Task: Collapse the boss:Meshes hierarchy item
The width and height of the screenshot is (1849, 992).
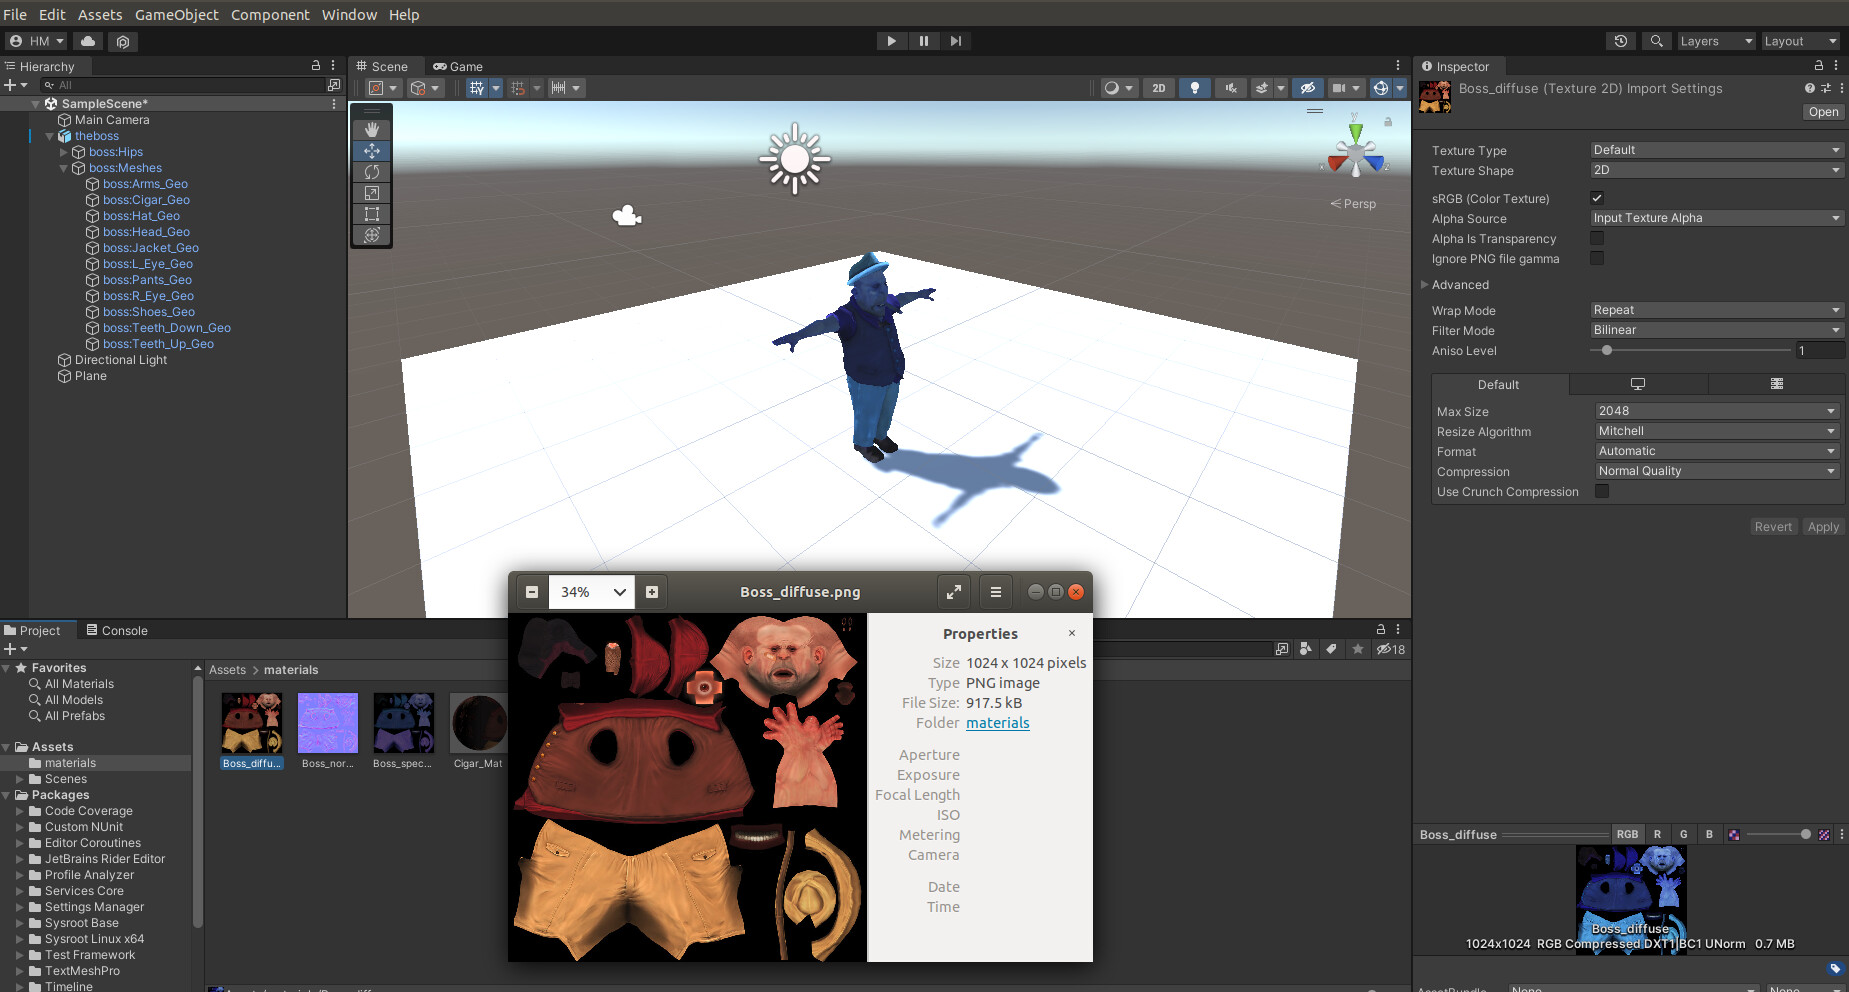Action: [63, 168]
